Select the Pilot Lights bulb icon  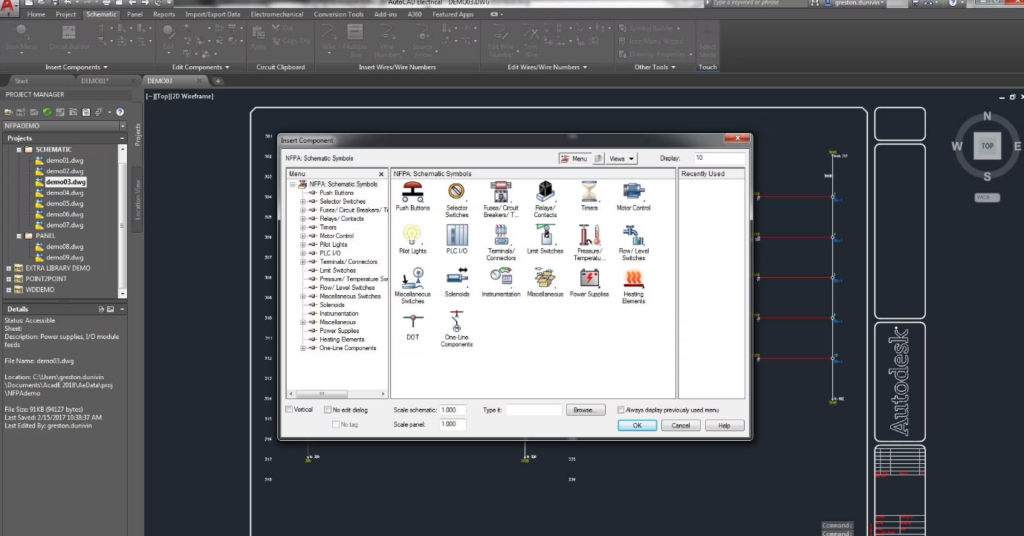click(412, 236)
